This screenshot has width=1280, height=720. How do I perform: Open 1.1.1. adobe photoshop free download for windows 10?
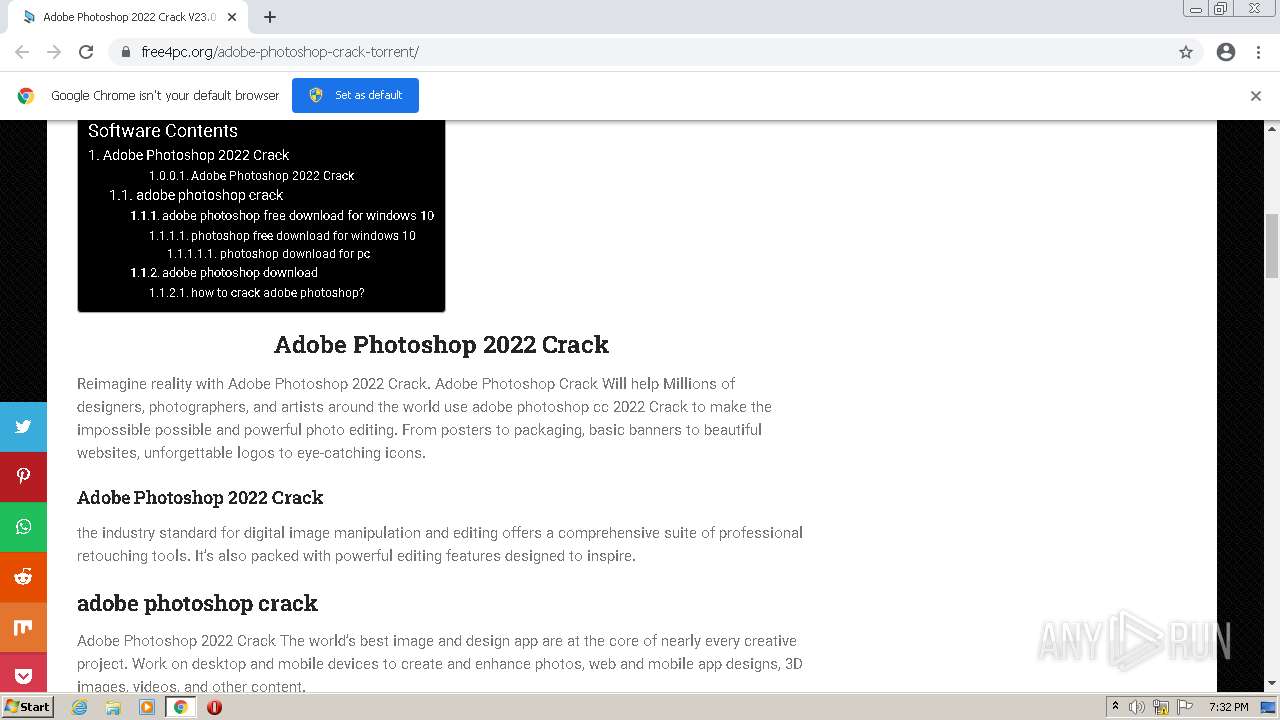tap(282, 216)
